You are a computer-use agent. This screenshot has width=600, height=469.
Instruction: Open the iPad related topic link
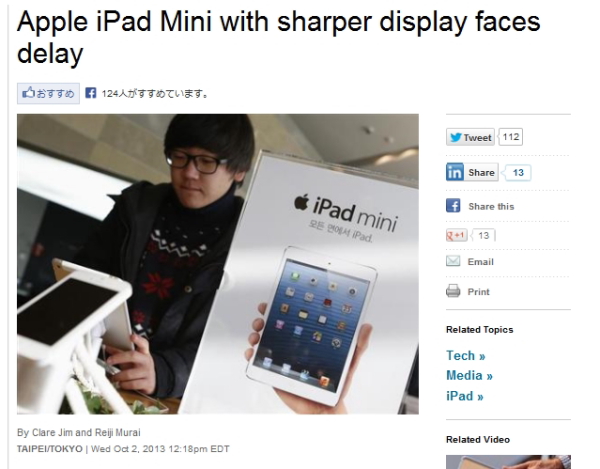coord(465,396)
